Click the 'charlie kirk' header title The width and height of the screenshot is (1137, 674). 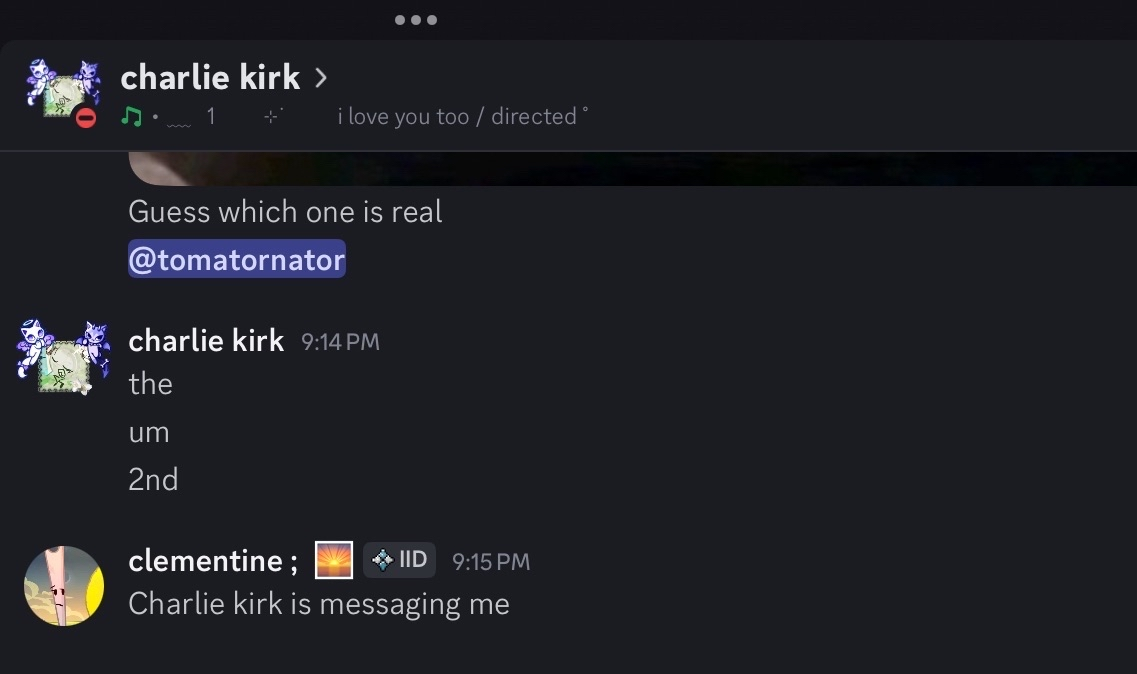coord(210,77)
